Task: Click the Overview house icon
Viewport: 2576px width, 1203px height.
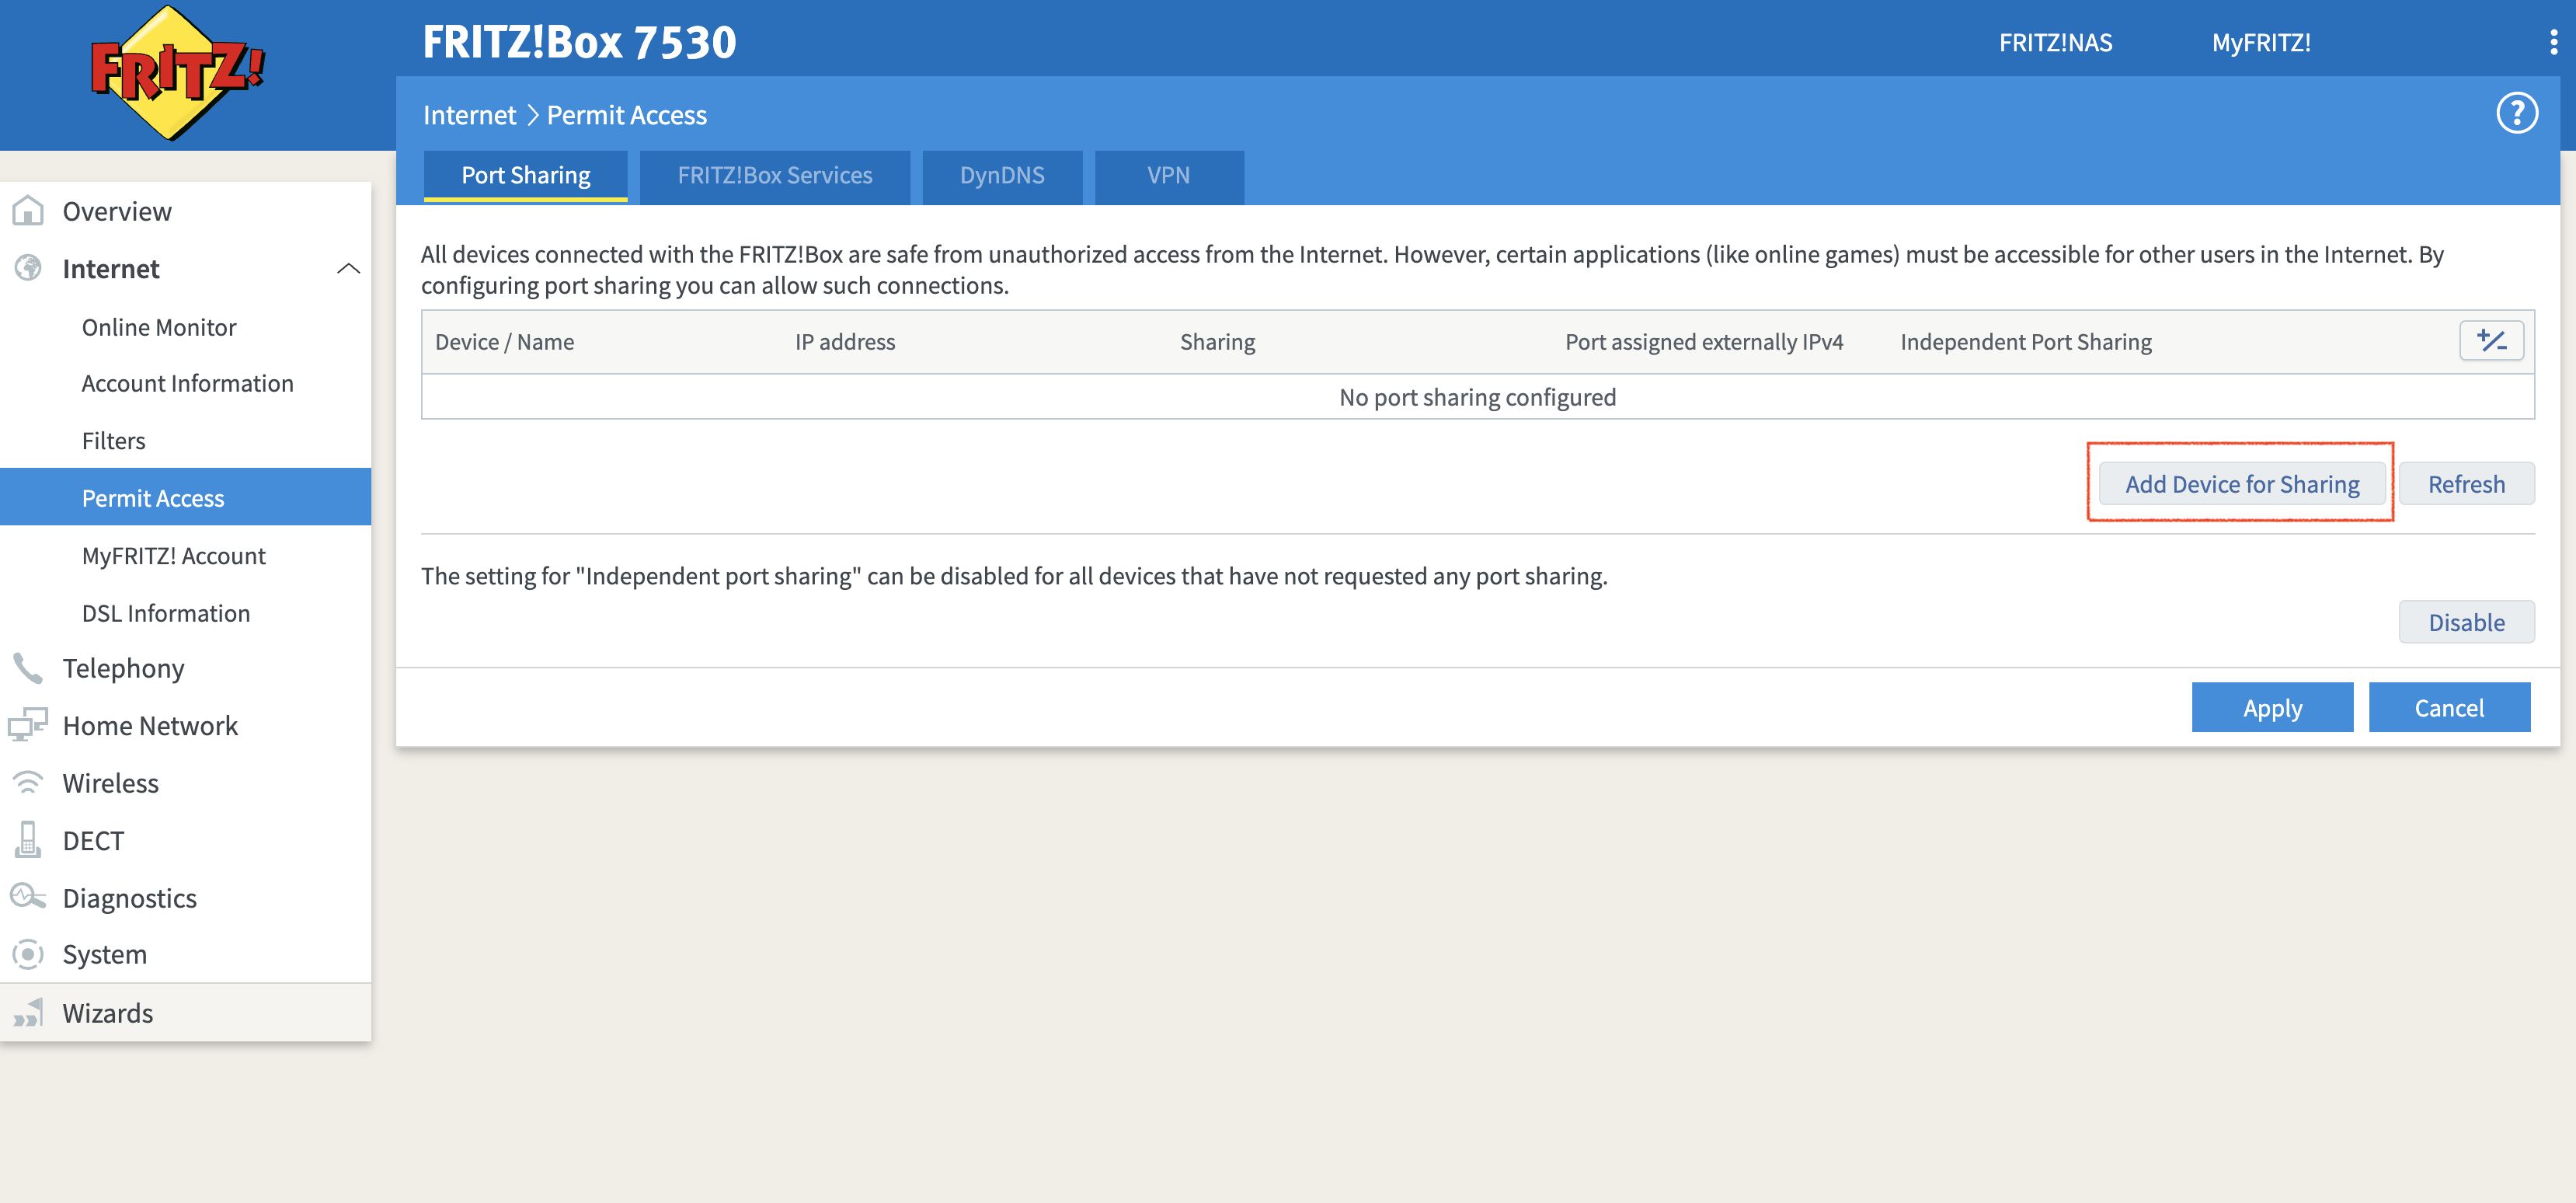Action: pos(28,211)
